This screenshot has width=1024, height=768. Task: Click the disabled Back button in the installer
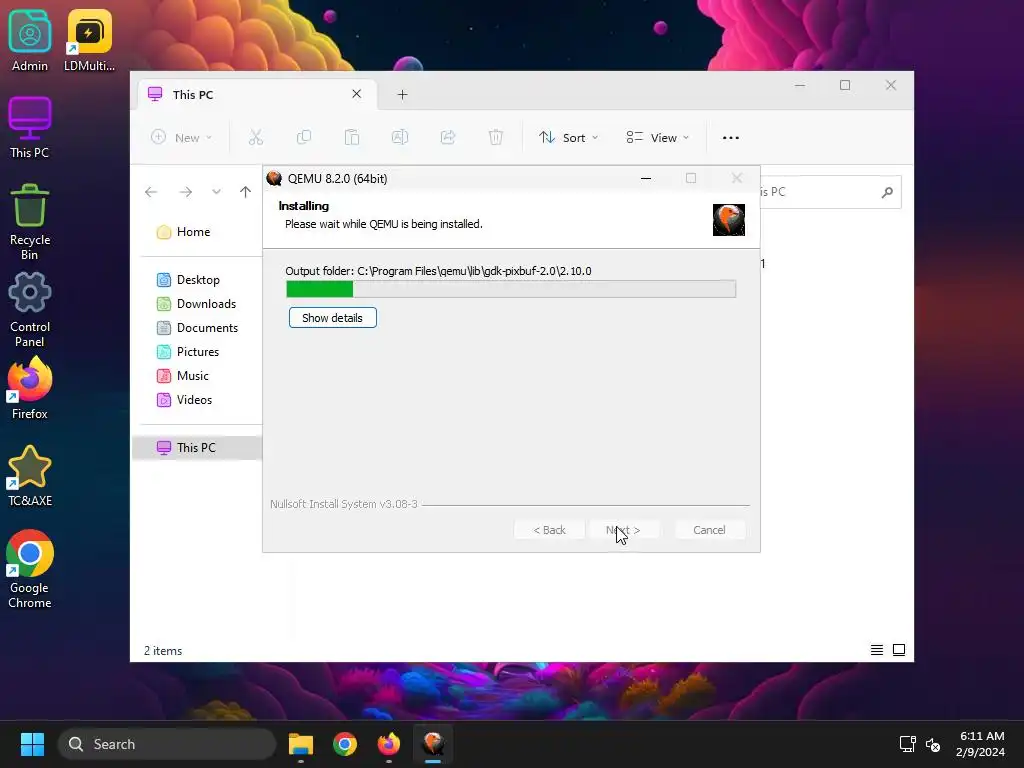click(x=549, y=530)
